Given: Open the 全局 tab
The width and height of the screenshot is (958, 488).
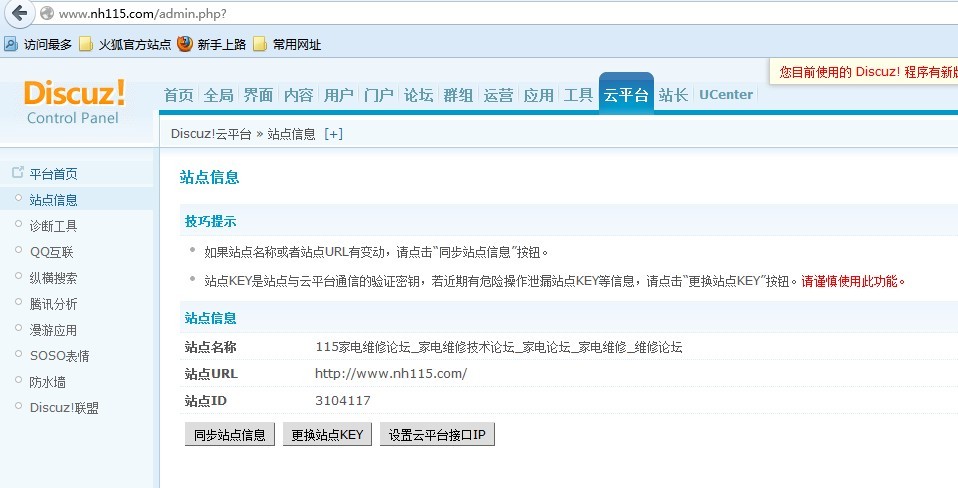Looking at the screenshot, I should 218,95.
